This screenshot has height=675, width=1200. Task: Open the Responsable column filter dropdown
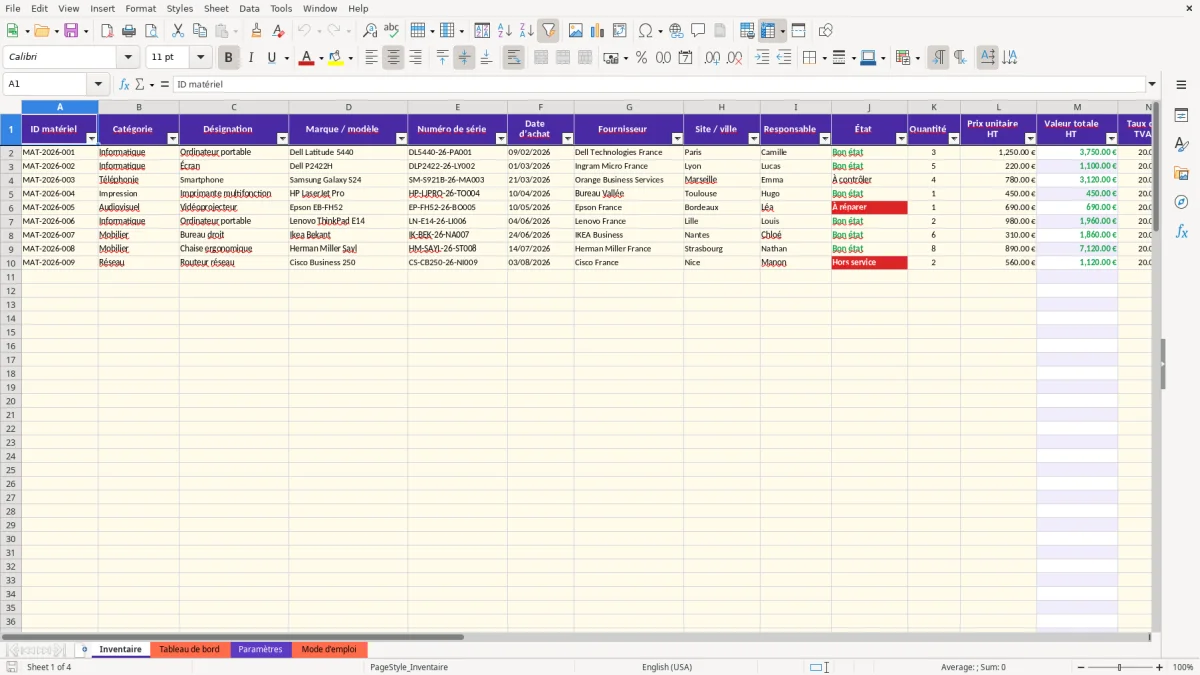click(824, 139)
